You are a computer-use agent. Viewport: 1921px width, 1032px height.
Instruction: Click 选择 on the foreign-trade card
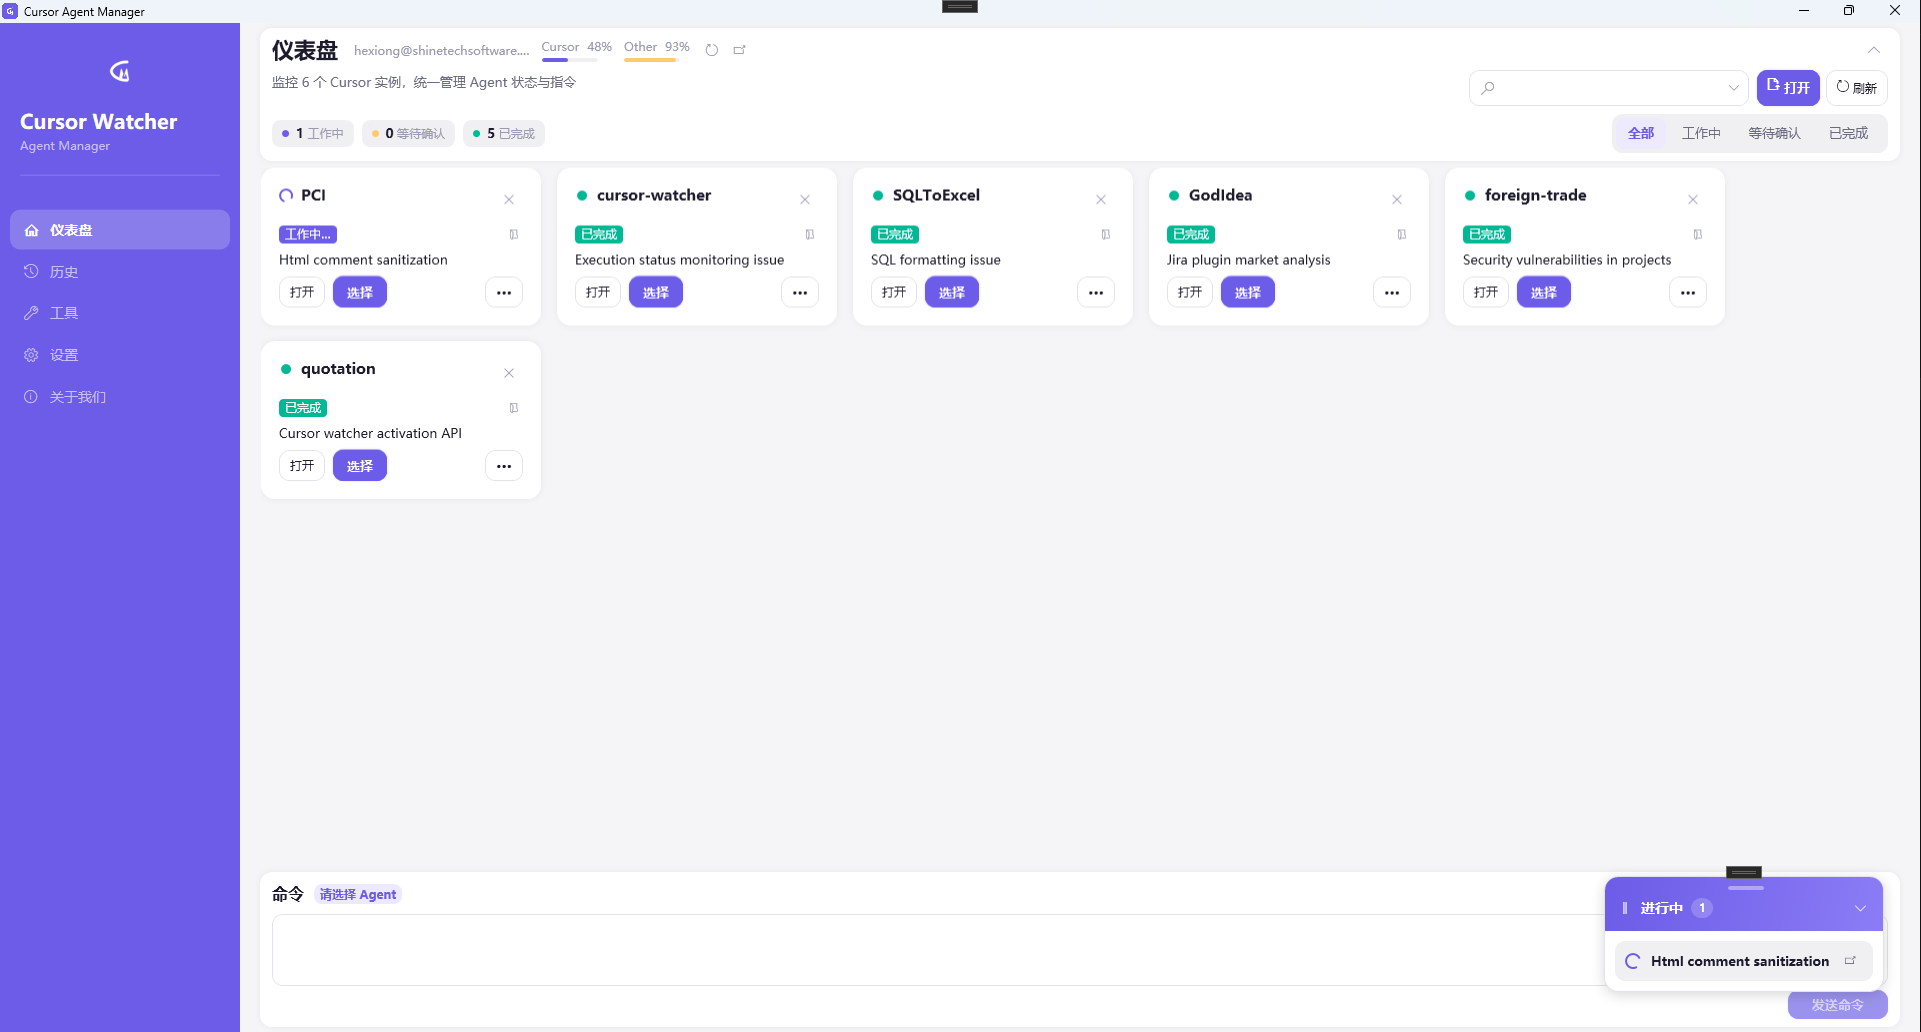pyautogui.click(x=1544, y=292)
